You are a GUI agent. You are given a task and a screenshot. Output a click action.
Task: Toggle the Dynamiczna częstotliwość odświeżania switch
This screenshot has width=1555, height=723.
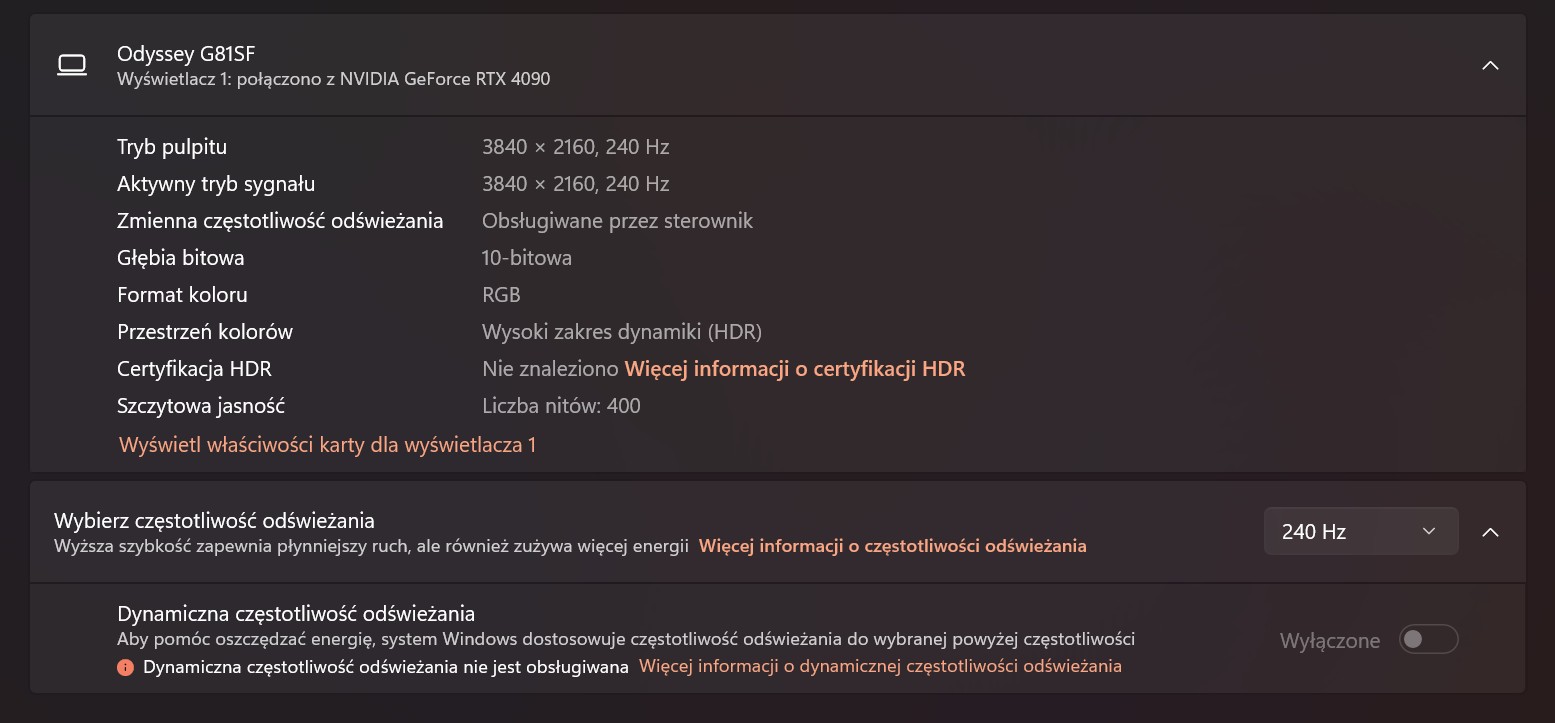pos(1428,640)
